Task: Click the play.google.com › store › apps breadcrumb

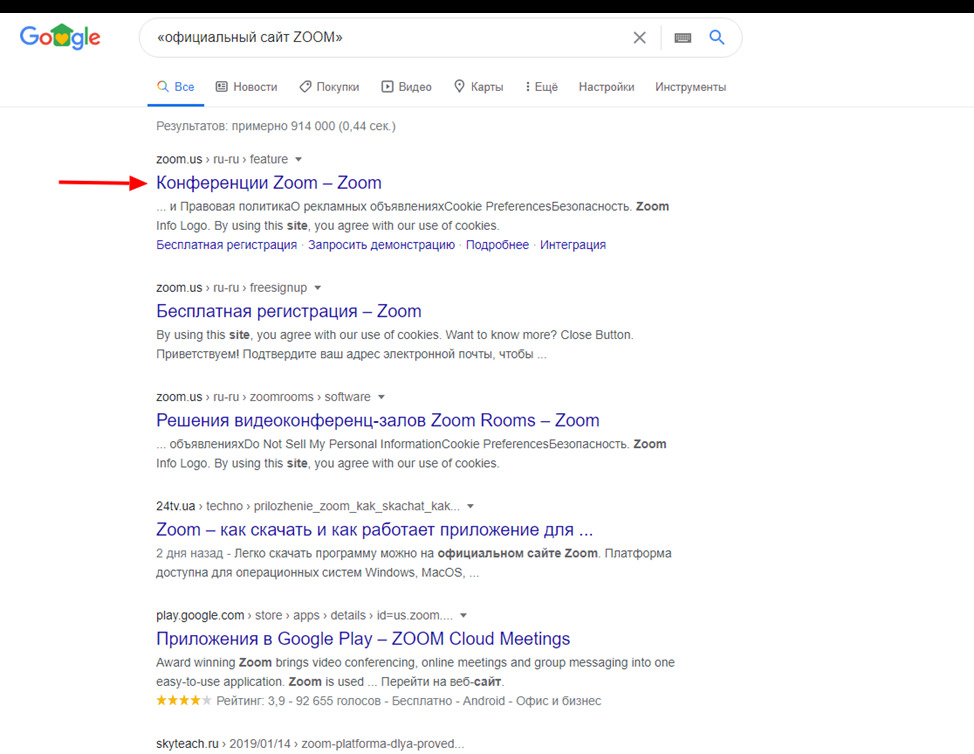Action: click(304, 615)
